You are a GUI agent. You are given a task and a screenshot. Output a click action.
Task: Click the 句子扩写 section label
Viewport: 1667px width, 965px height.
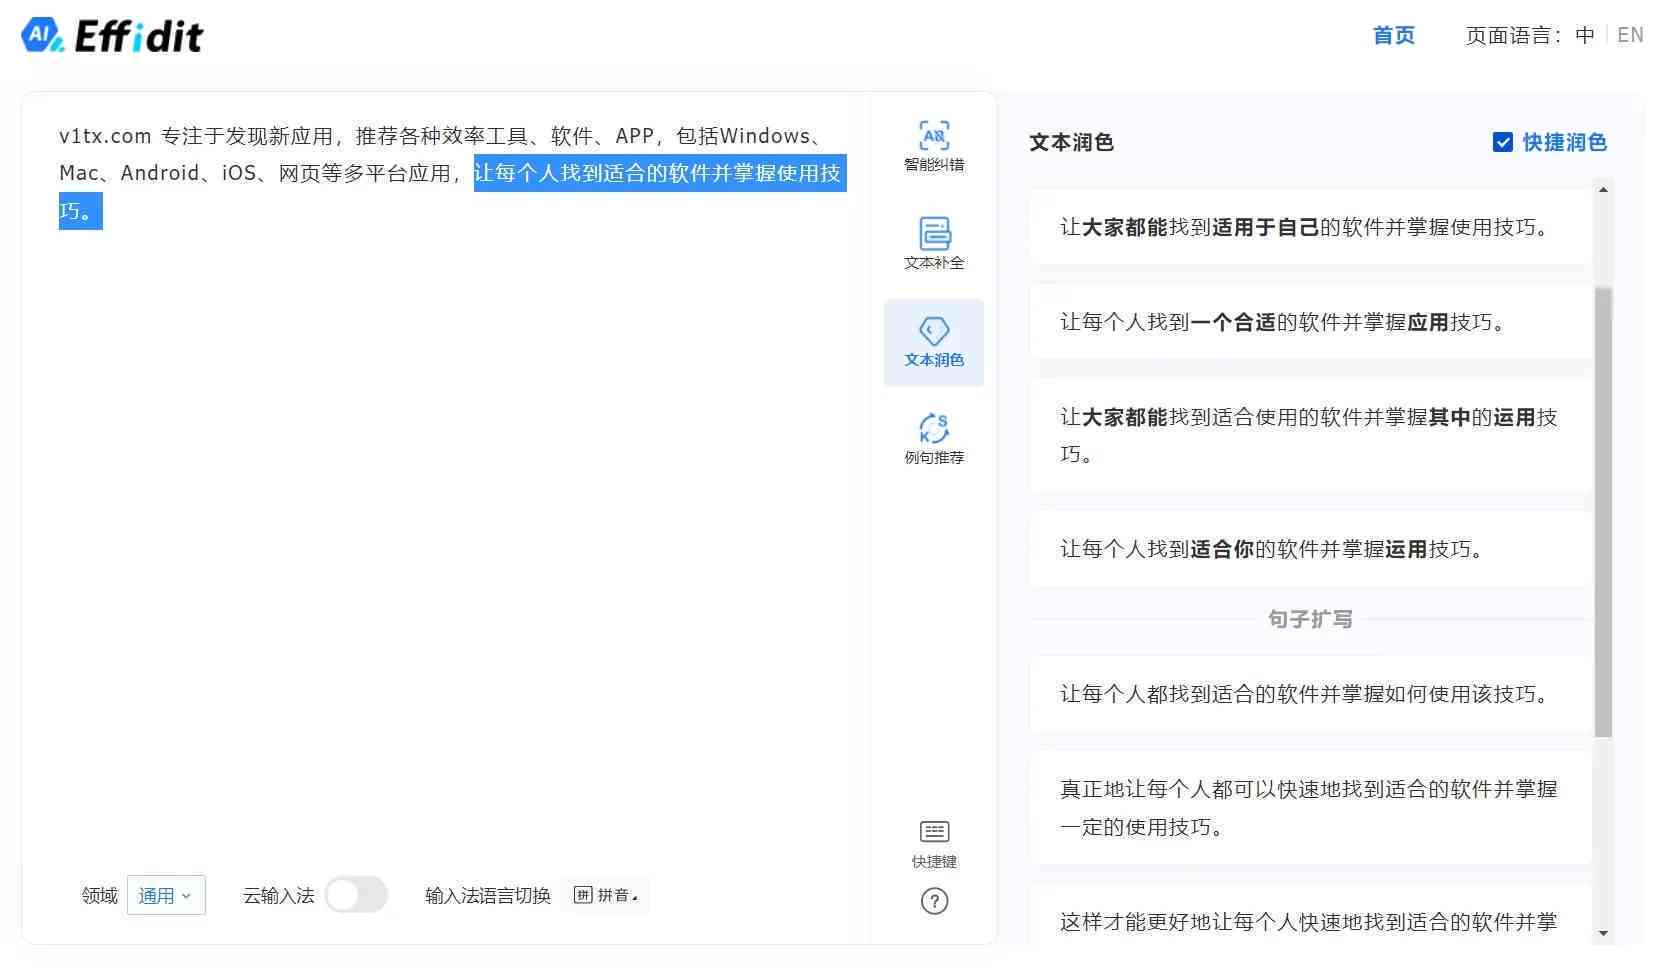[1310, 619]
